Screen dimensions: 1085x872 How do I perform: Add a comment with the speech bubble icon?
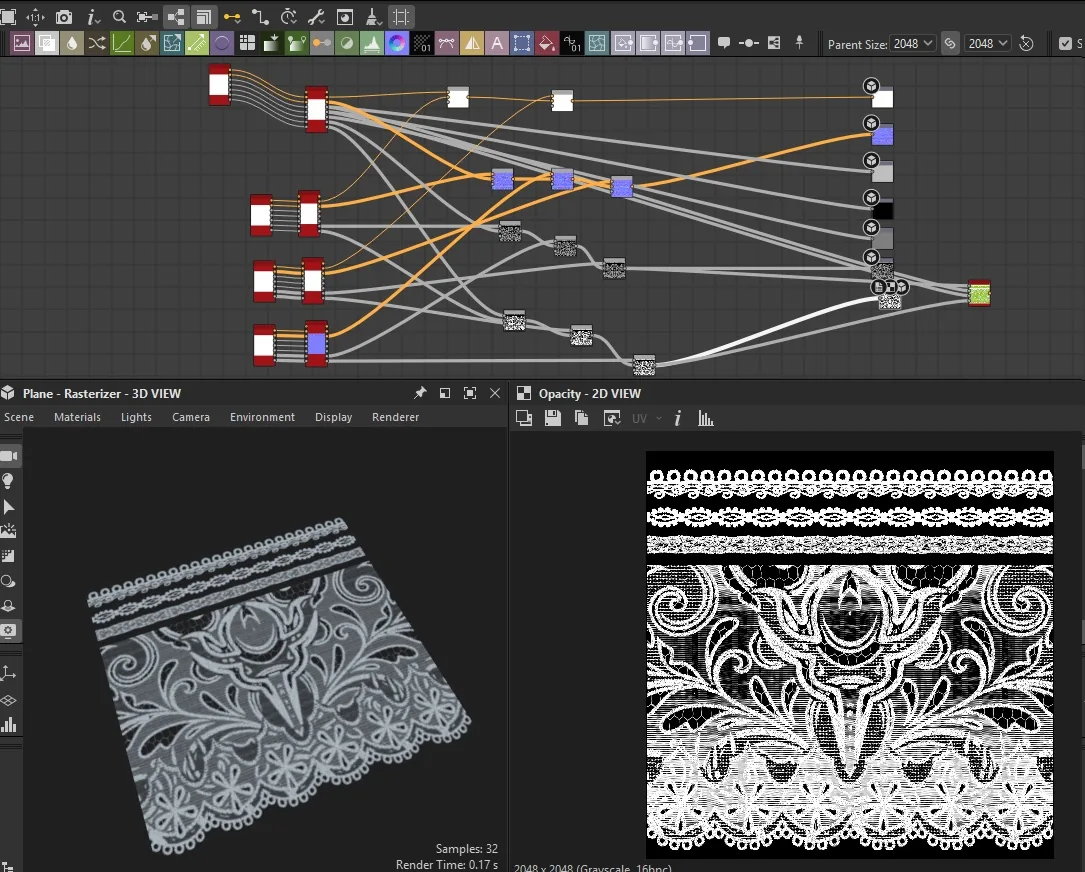[724, 43]
